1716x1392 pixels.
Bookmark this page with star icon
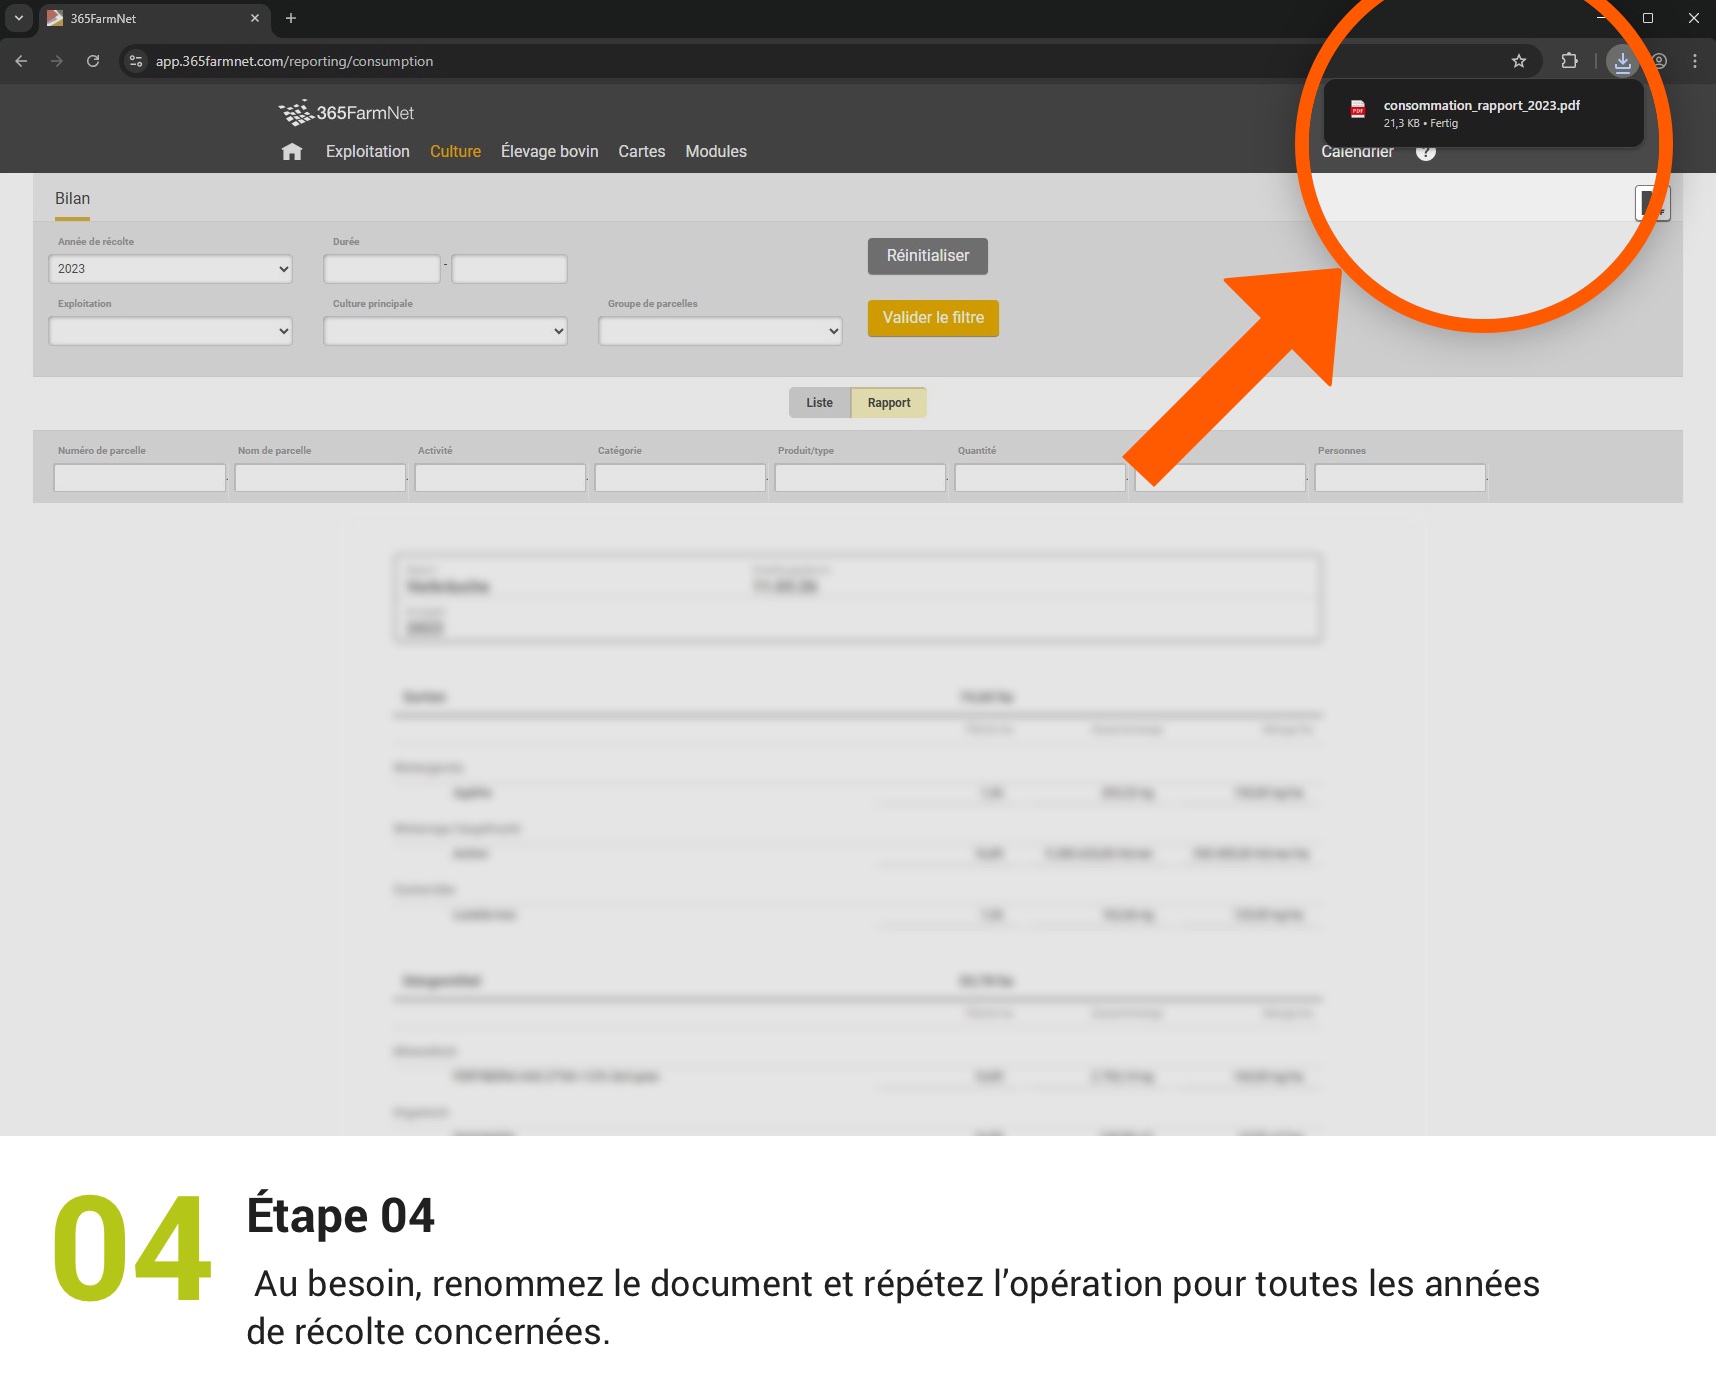pos(1518,61)
